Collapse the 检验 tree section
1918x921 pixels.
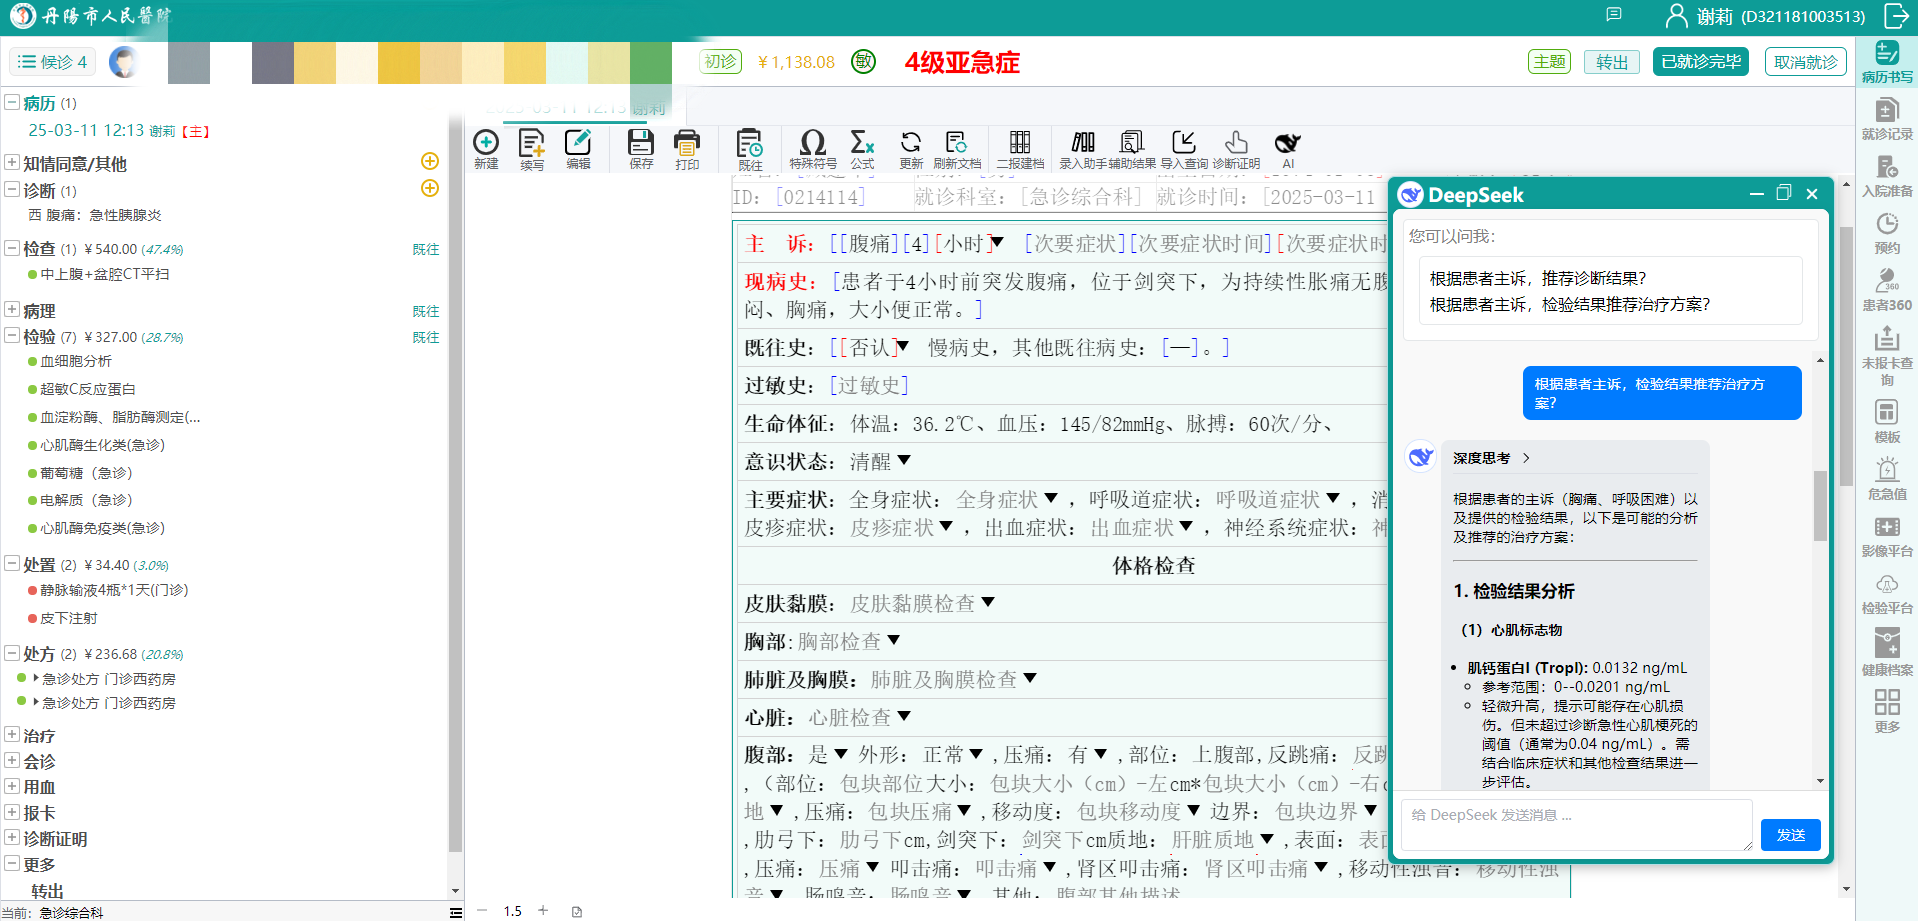click(12, 336)
